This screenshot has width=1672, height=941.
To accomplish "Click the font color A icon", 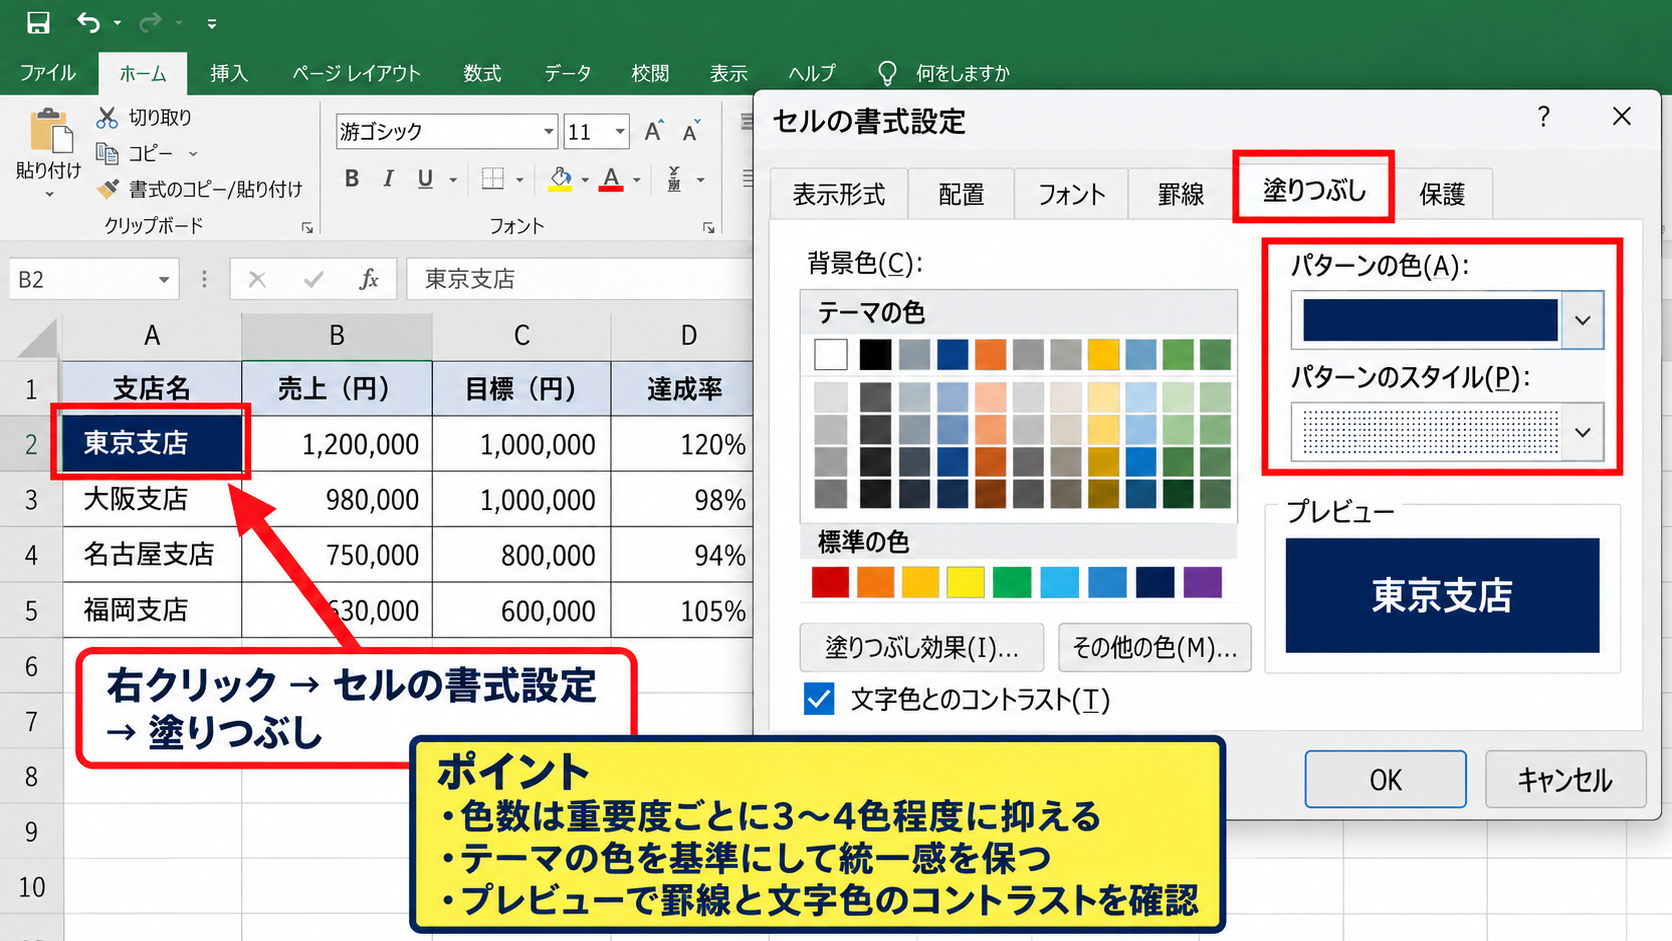I will click(611, 179).
